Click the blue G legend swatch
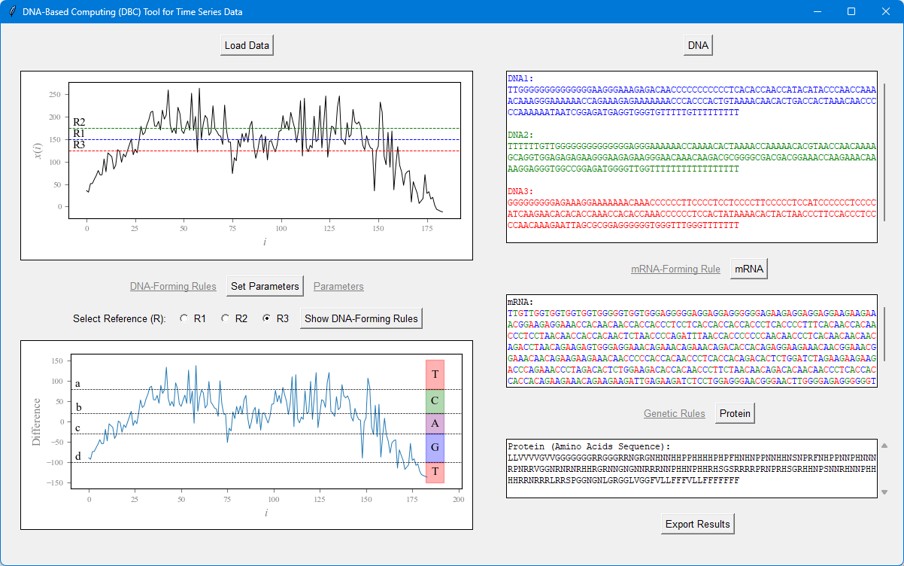 point(435,448)
